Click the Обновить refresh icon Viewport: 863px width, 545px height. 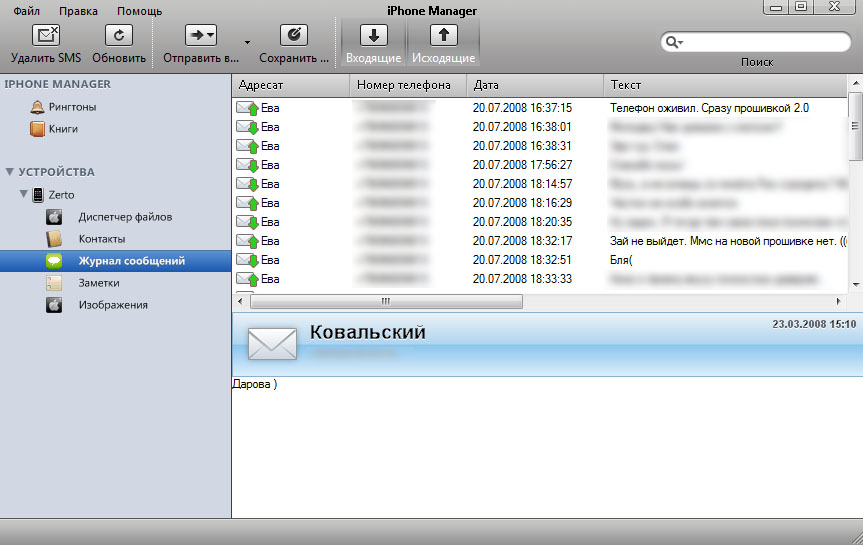point(119,36)
